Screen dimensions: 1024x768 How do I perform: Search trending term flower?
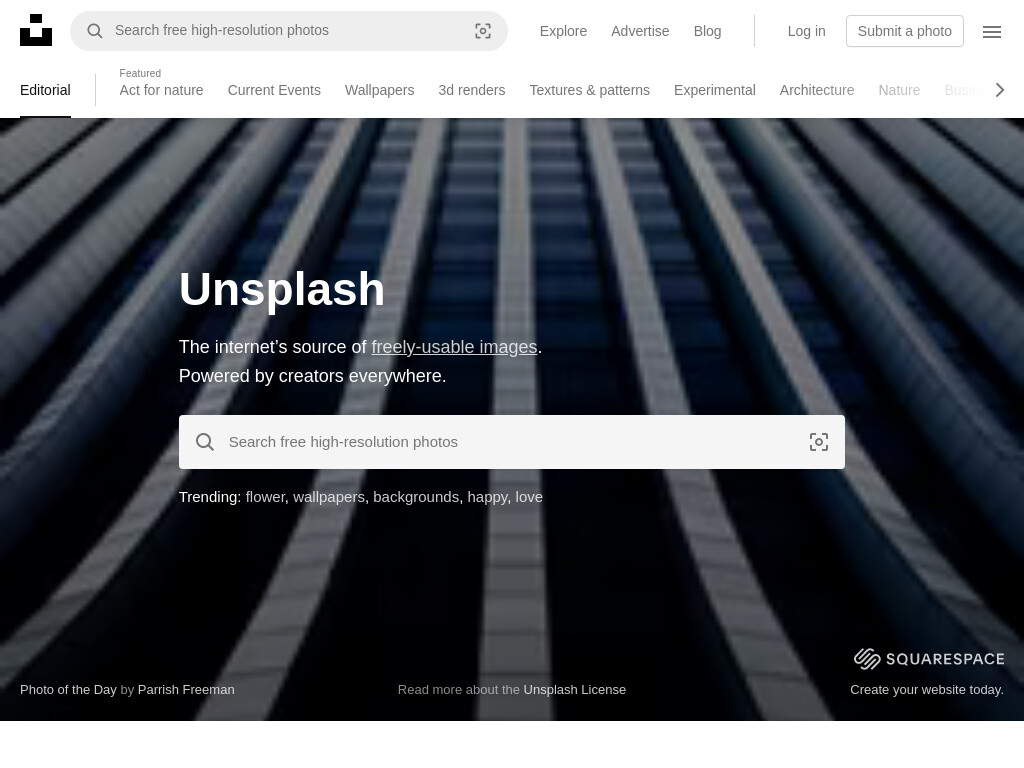pyautogui.click(x=265, y=497)
